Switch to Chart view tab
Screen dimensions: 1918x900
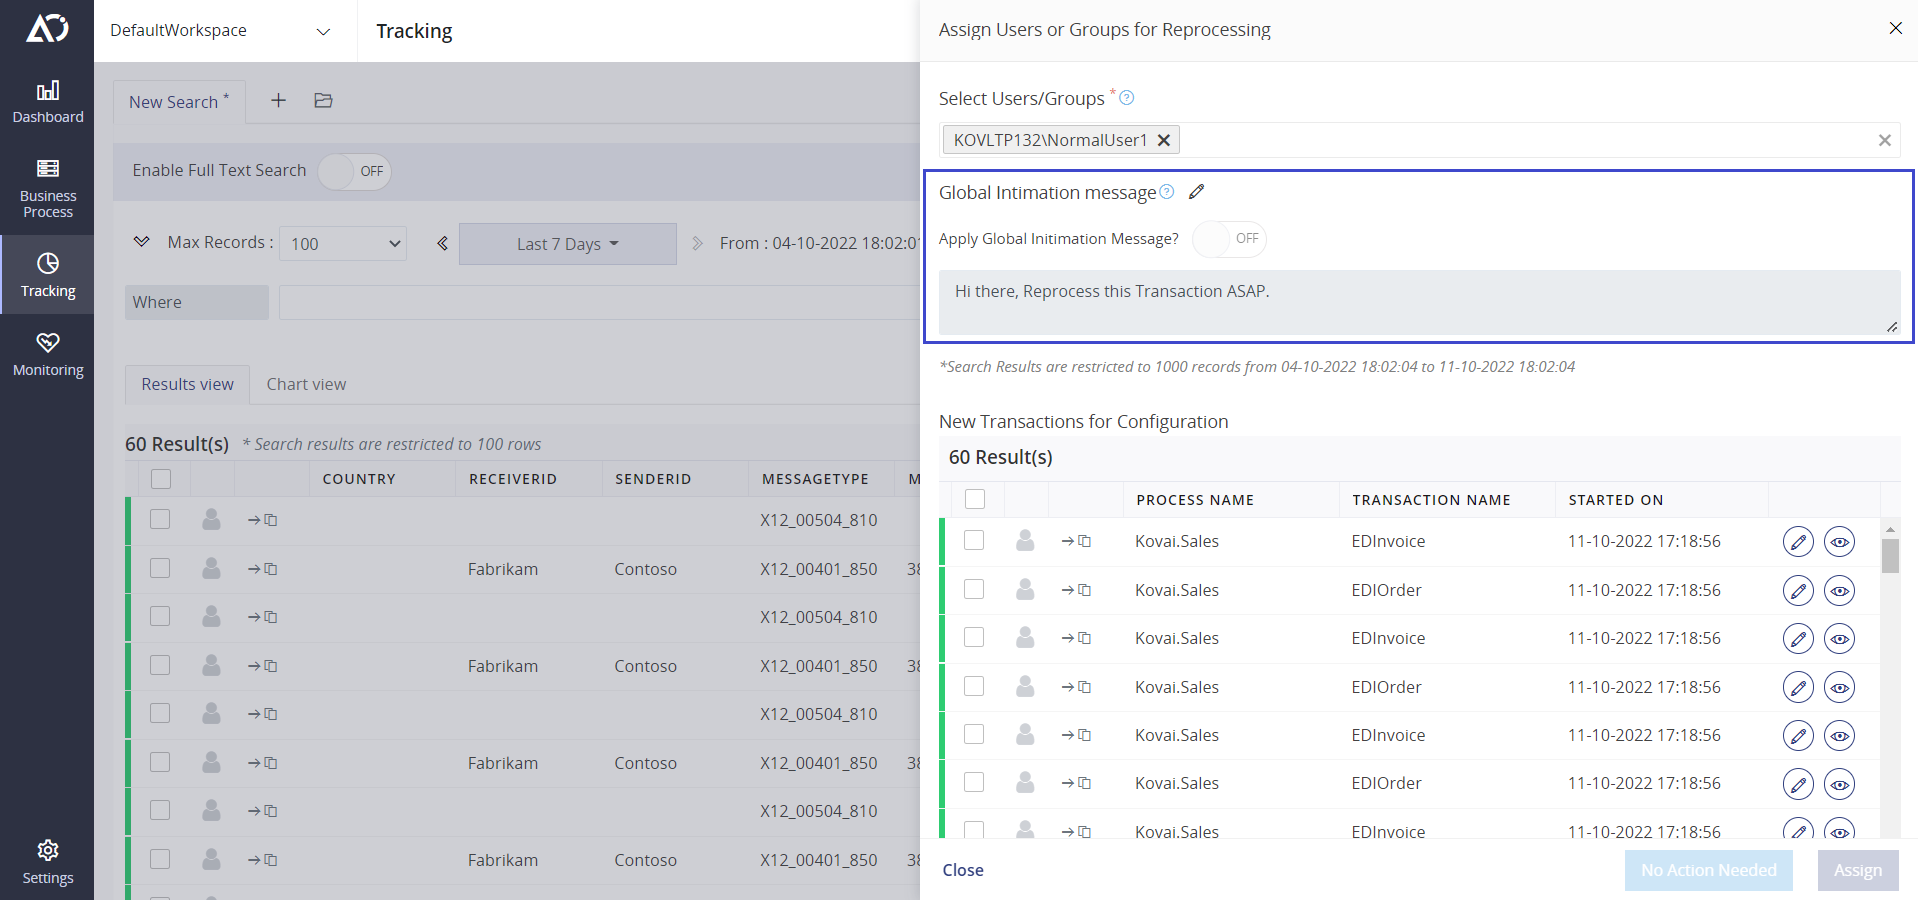coord(306,384)
